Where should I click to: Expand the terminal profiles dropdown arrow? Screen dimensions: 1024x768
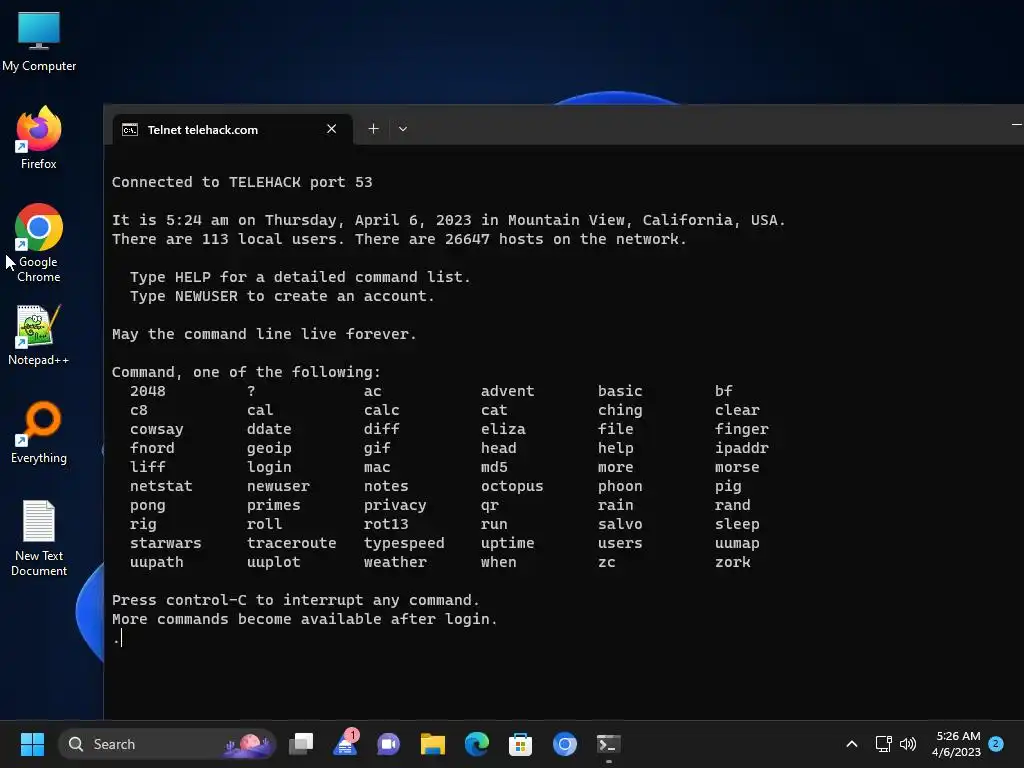[403, 129]
